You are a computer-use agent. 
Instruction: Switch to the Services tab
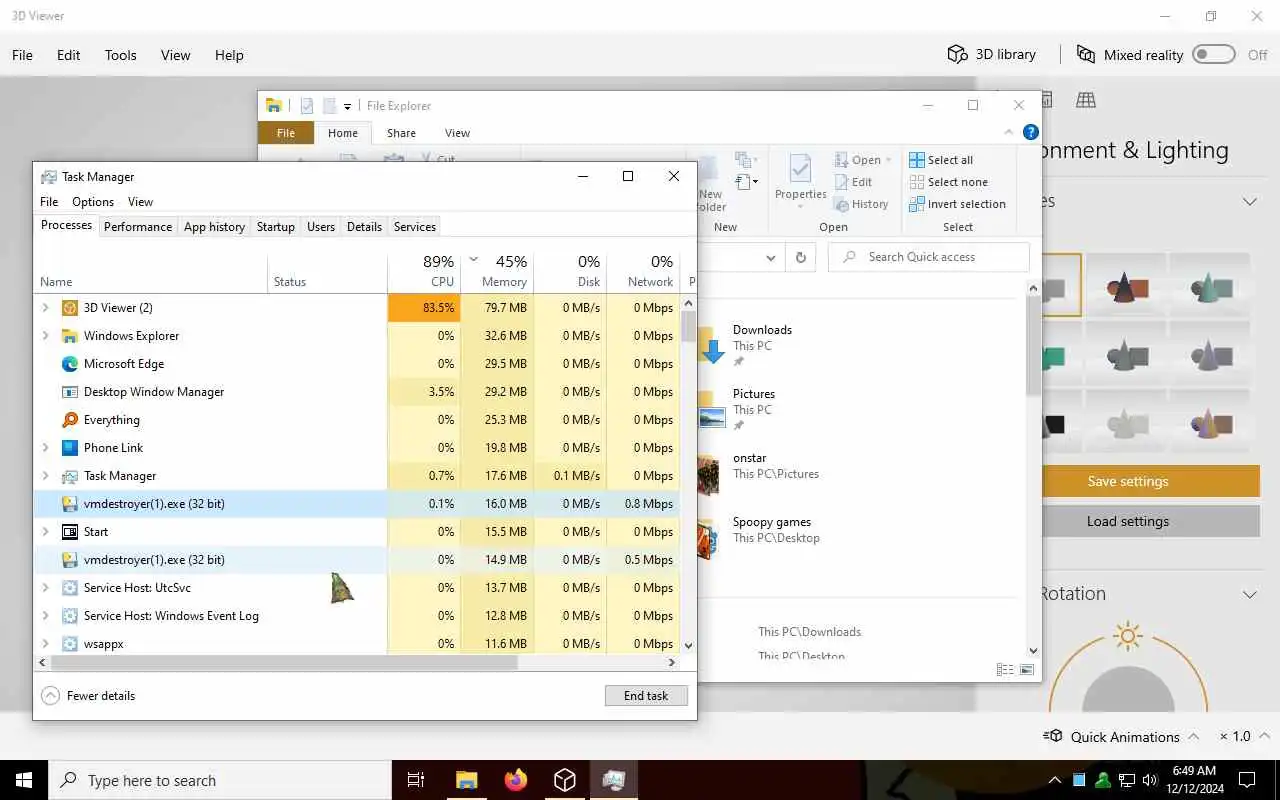[415, 227]
